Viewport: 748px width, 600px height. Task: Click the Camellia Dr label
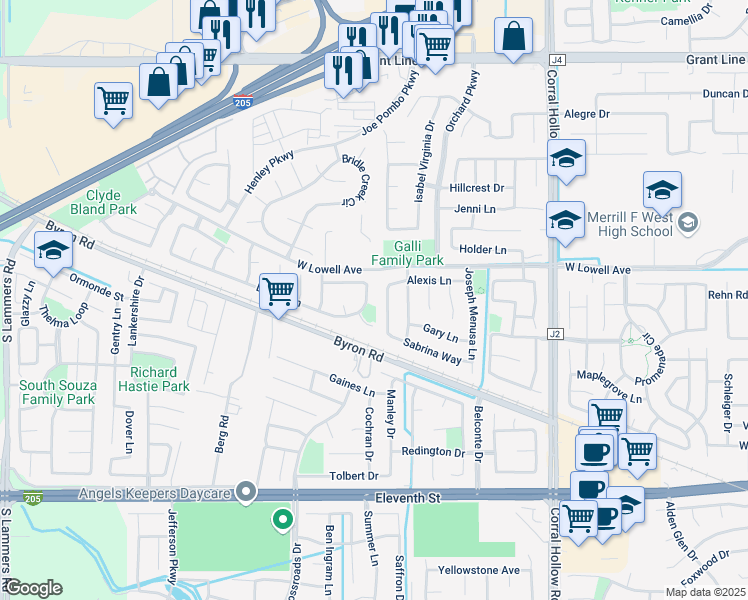(x=687, y=15)
